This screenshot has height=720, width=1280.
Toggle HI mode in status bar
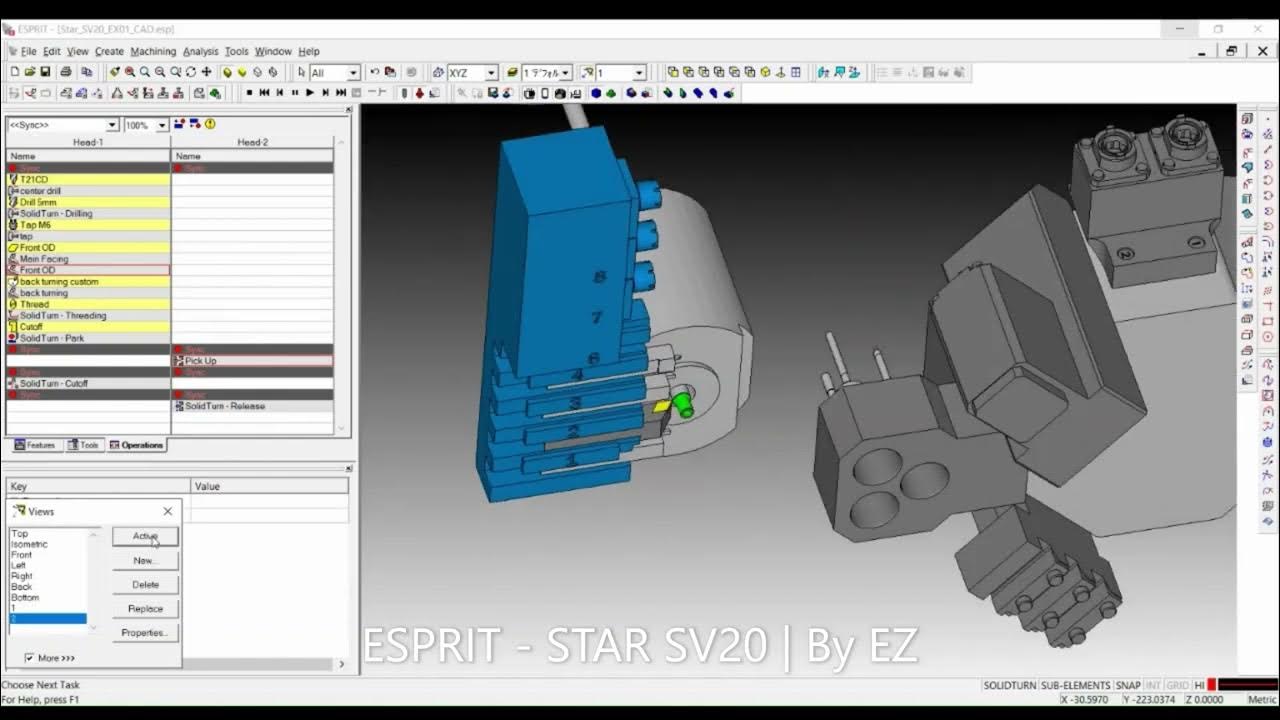(1199, 685)
